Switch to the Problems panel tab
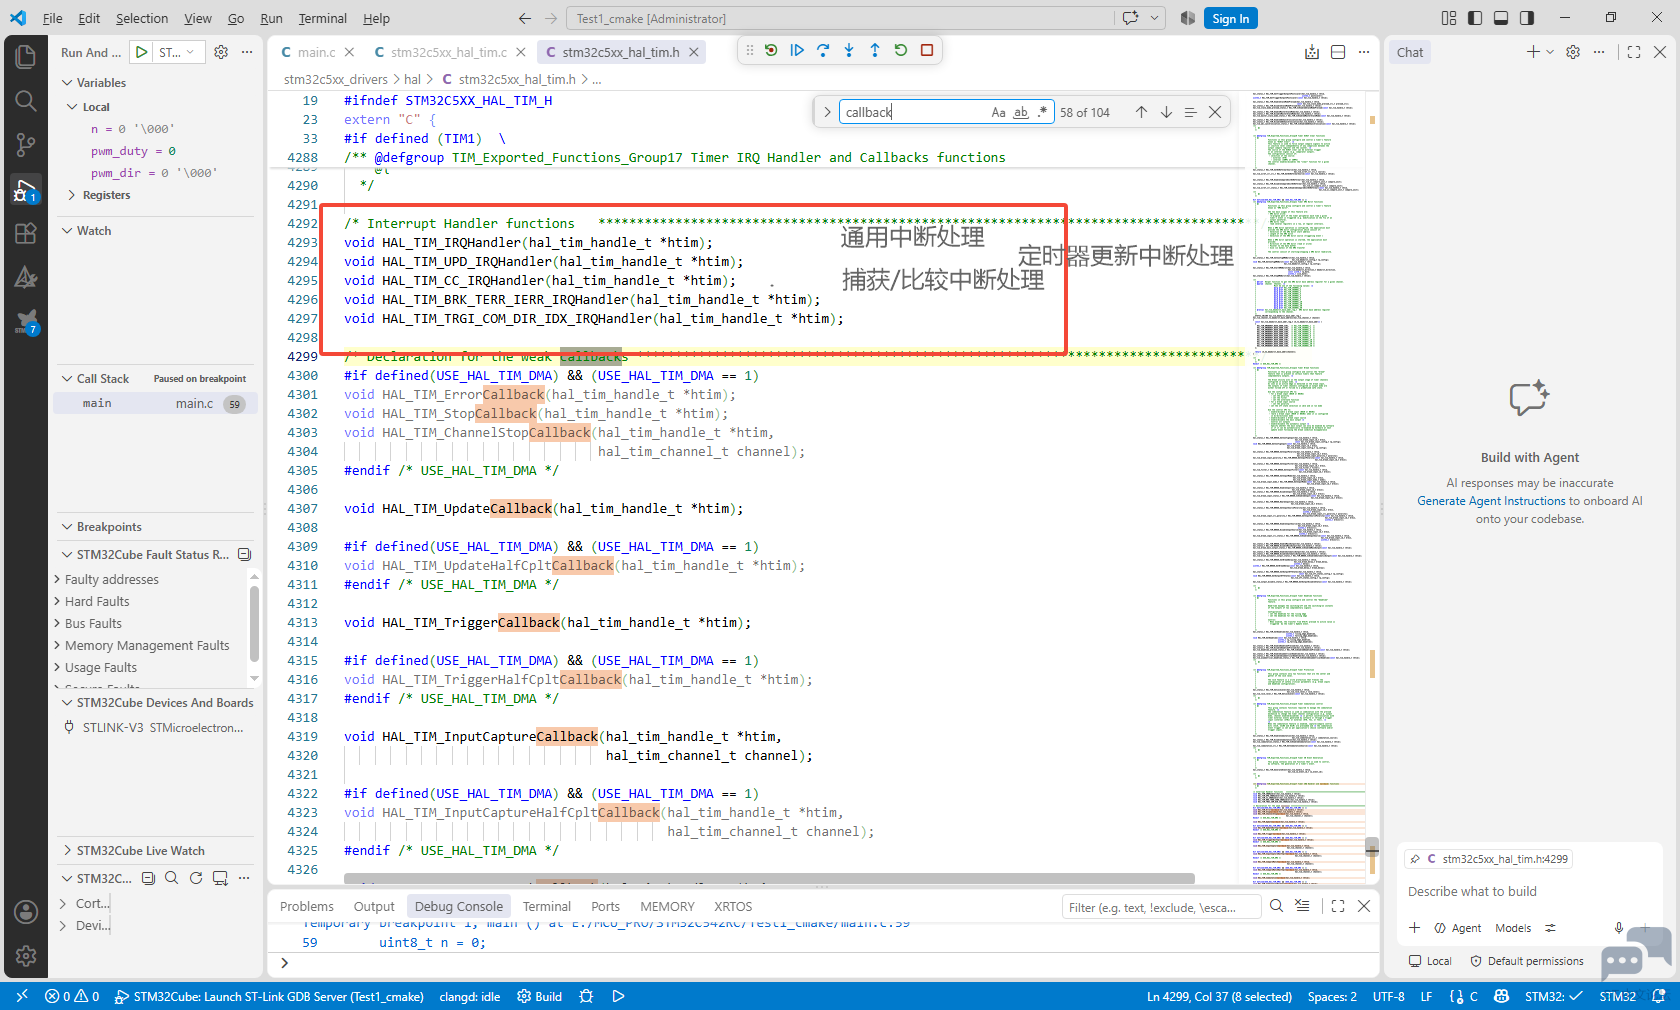 coord(307,907)
